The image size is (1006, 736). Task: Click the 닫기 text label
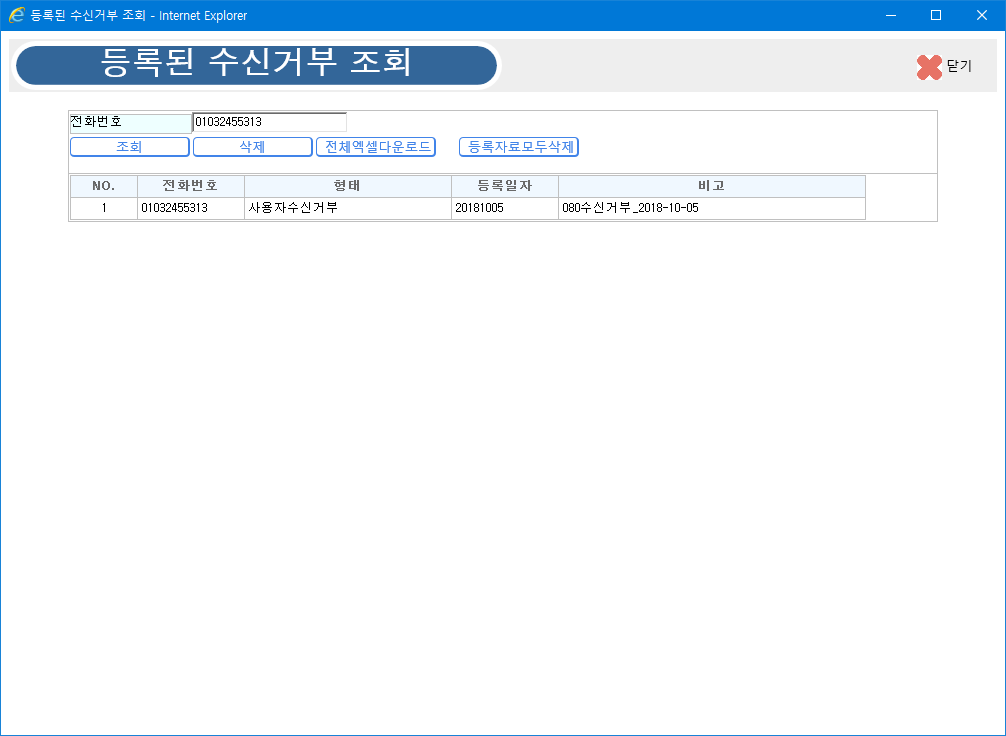coord(959,66)
